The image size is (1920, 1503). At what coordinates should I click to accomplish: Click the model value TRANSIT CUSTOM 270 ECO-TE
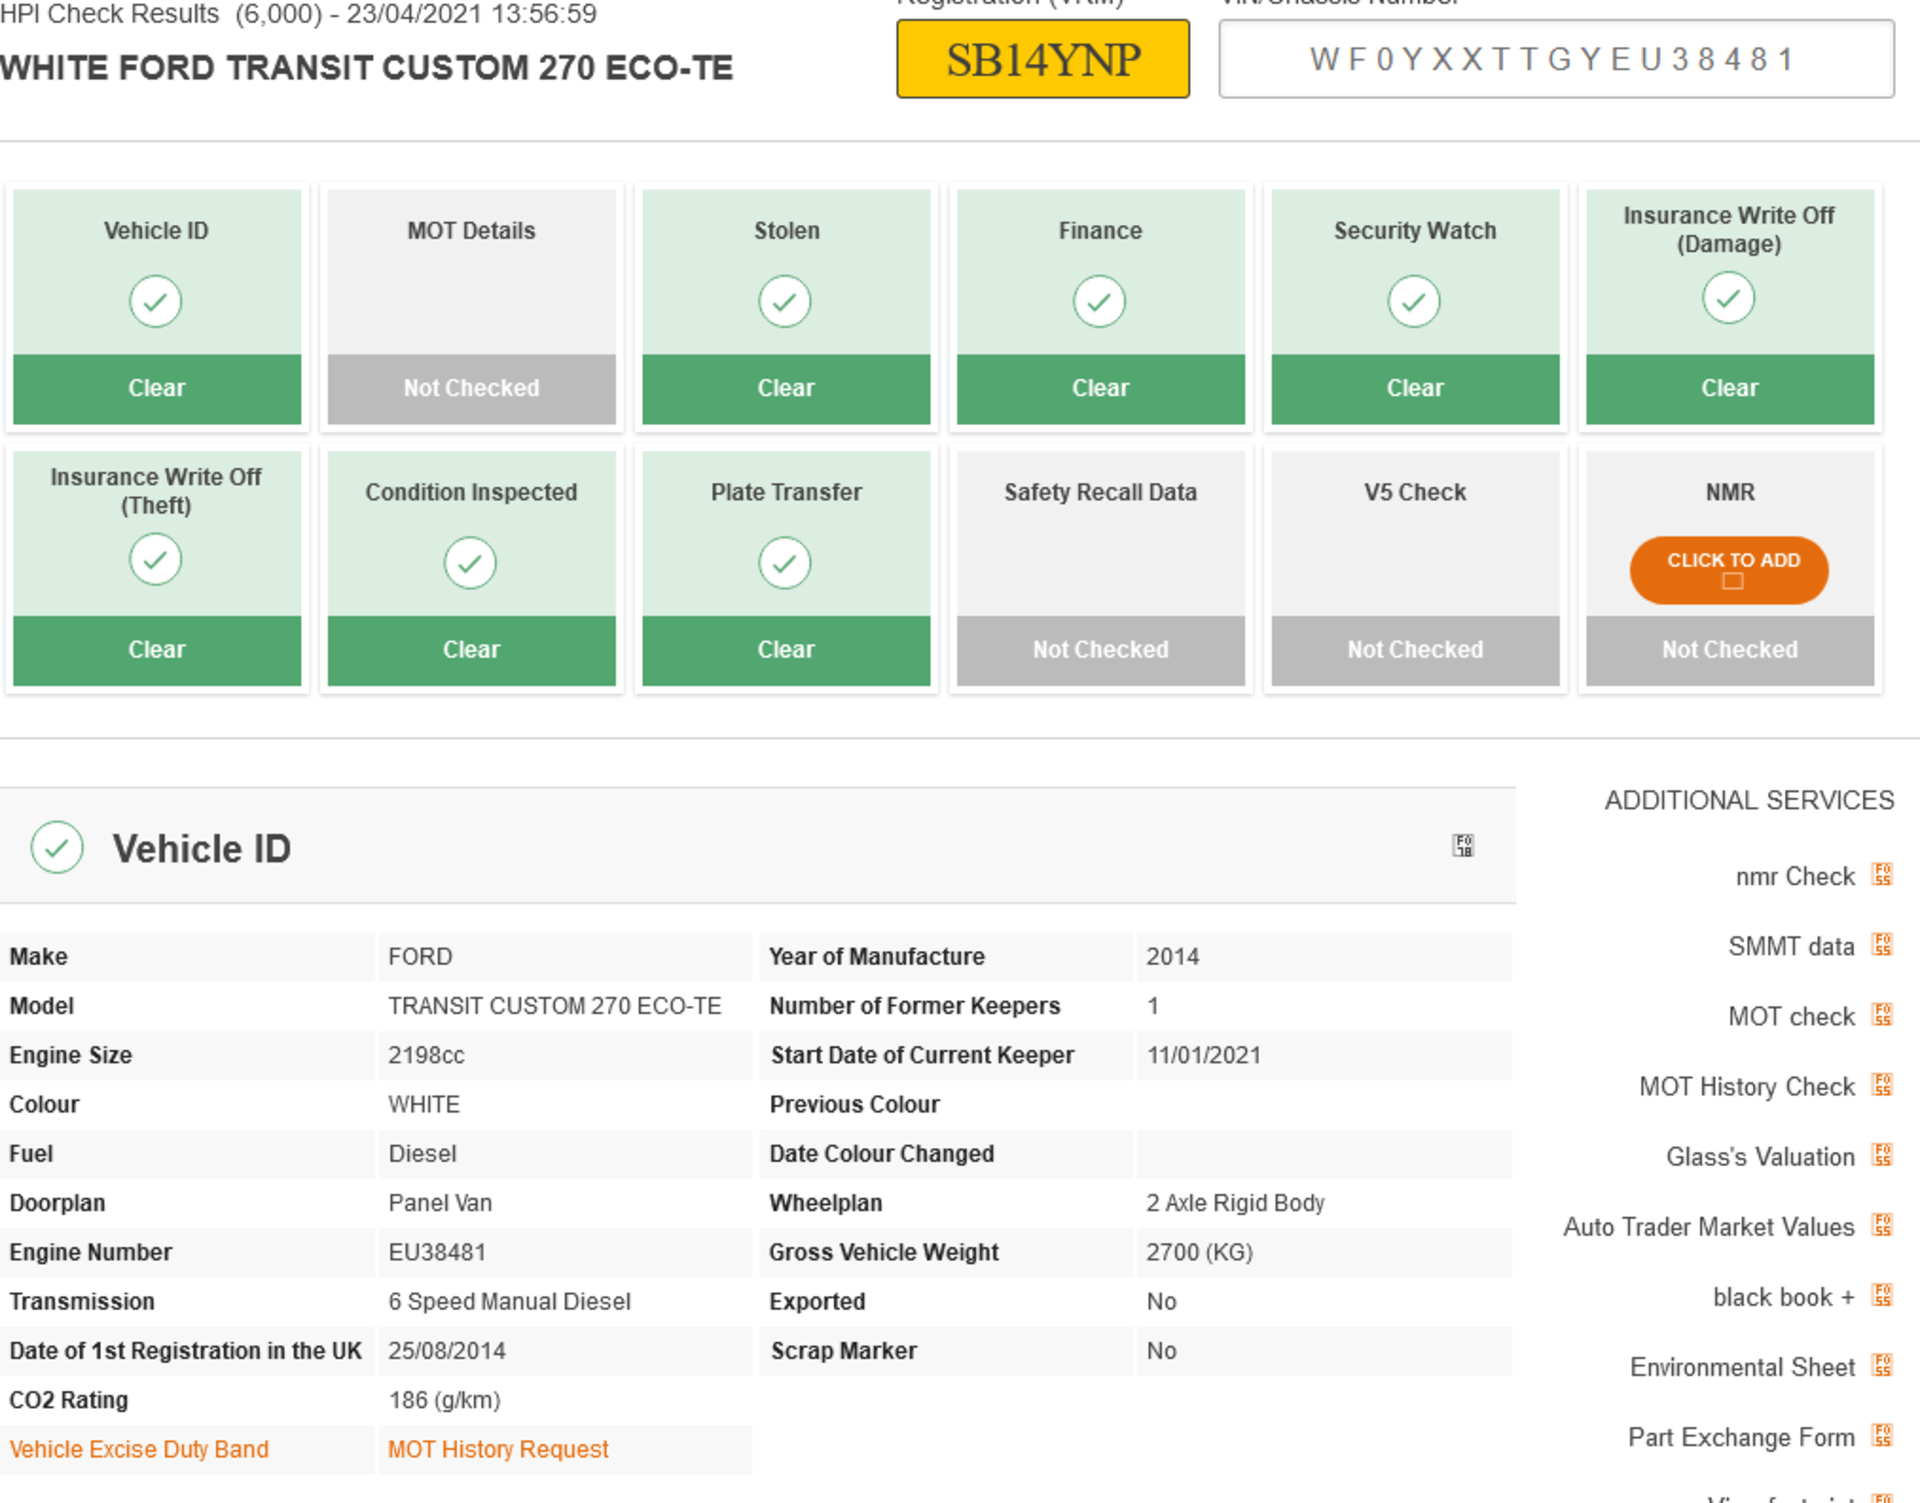pyautogui.click(x=555, y=1006)
